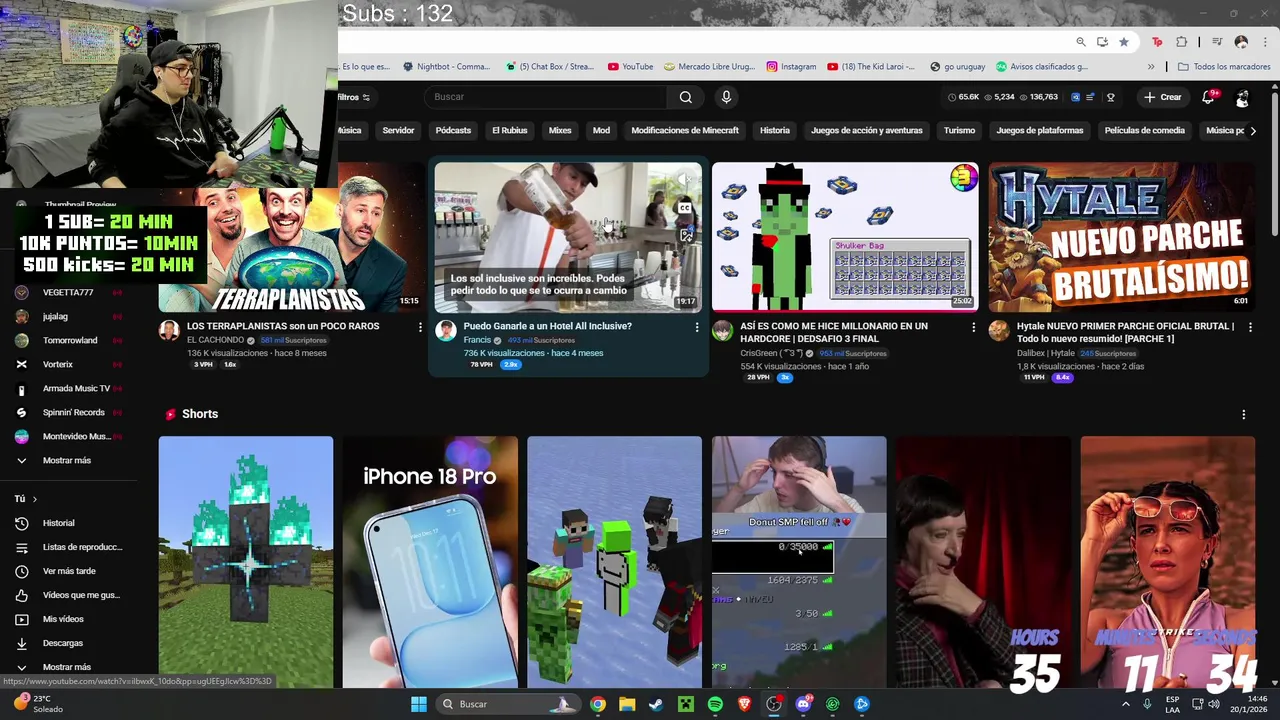Open Minecraft launcher taskbar icon

click(x=685, y=704)
